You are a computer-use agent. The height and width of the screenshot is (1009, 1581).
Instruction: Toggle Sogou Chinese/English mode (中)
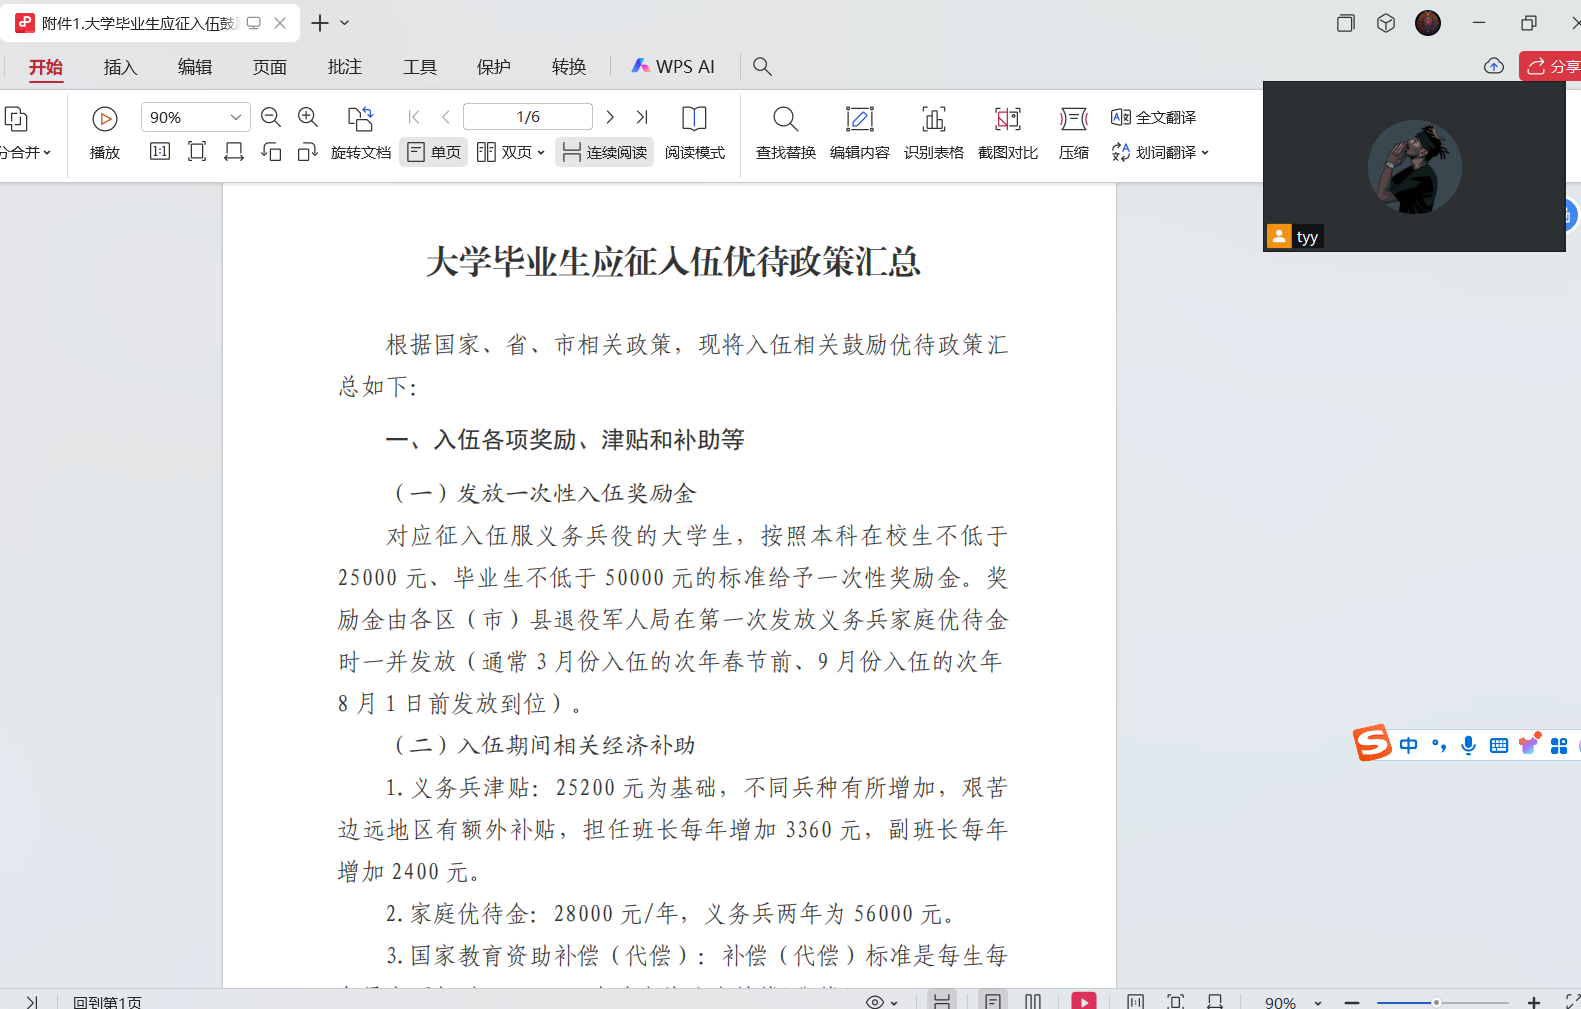point(1408,745)
